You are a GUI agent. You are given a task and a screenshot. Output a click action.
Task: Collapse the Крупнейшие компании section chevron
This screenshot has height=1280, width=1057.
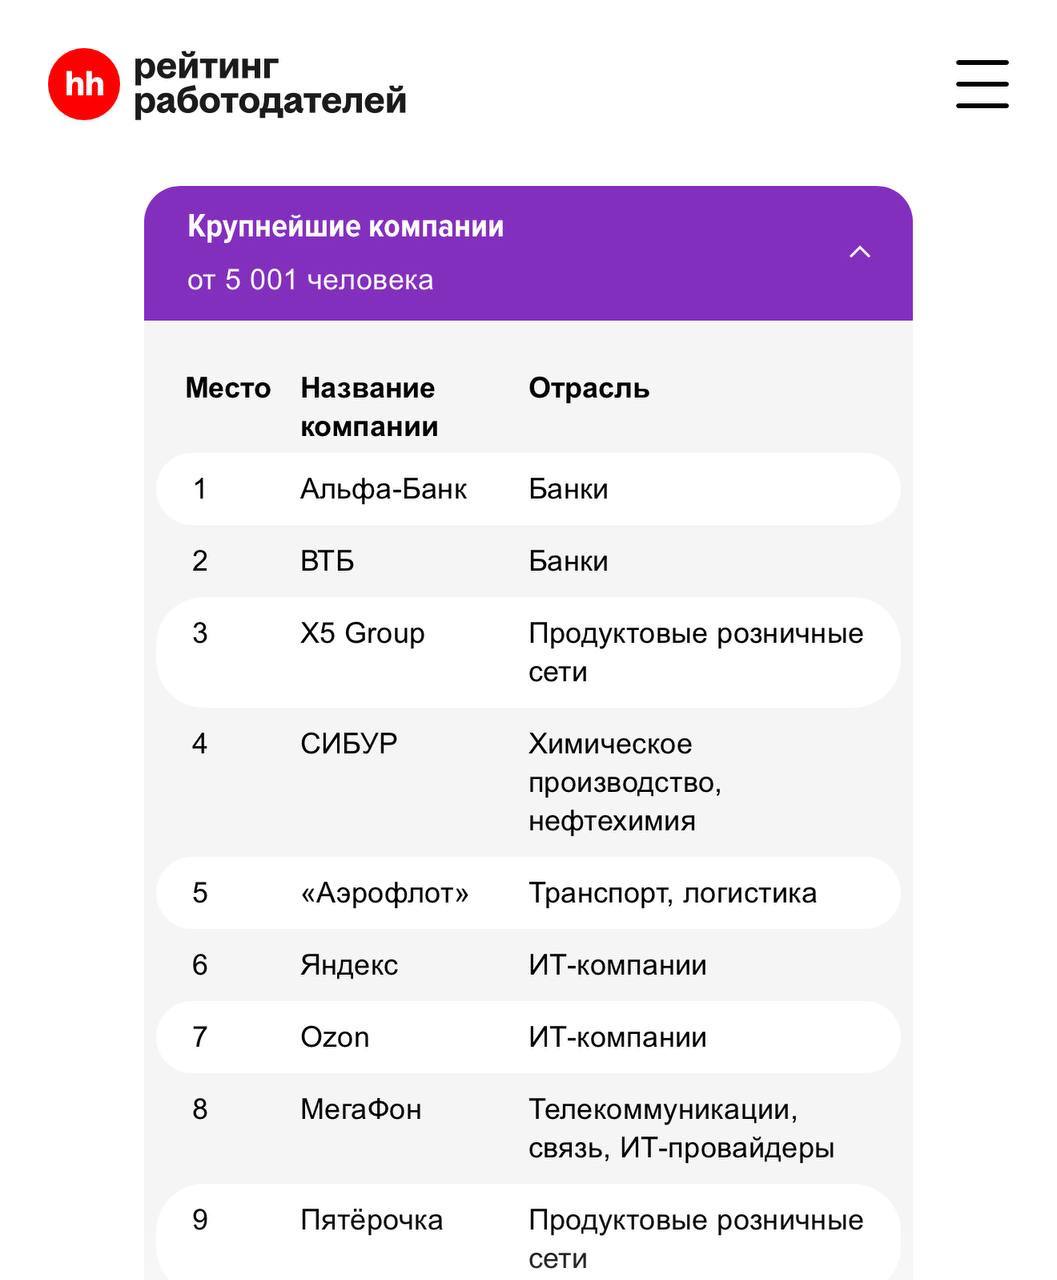(859, 252)
